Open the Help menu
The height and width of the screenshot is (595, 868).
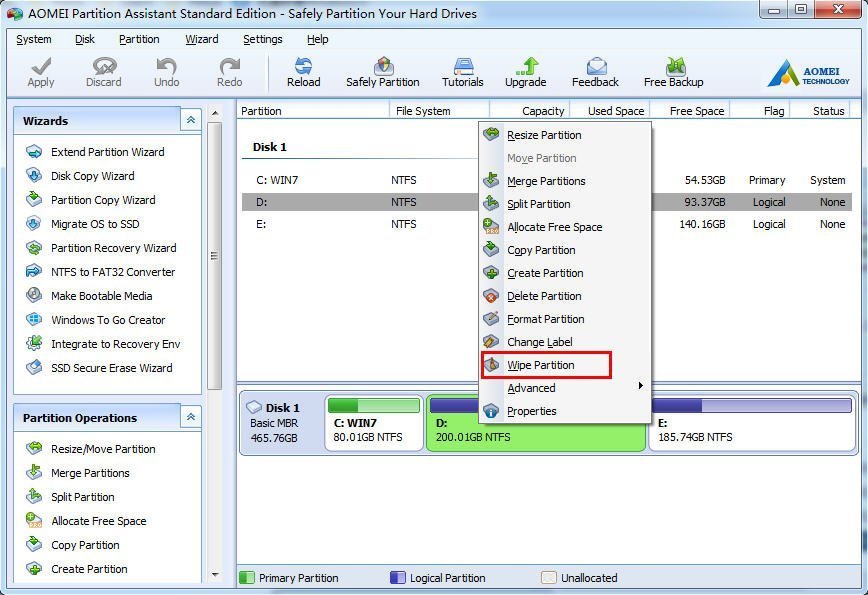pos(317,39)
